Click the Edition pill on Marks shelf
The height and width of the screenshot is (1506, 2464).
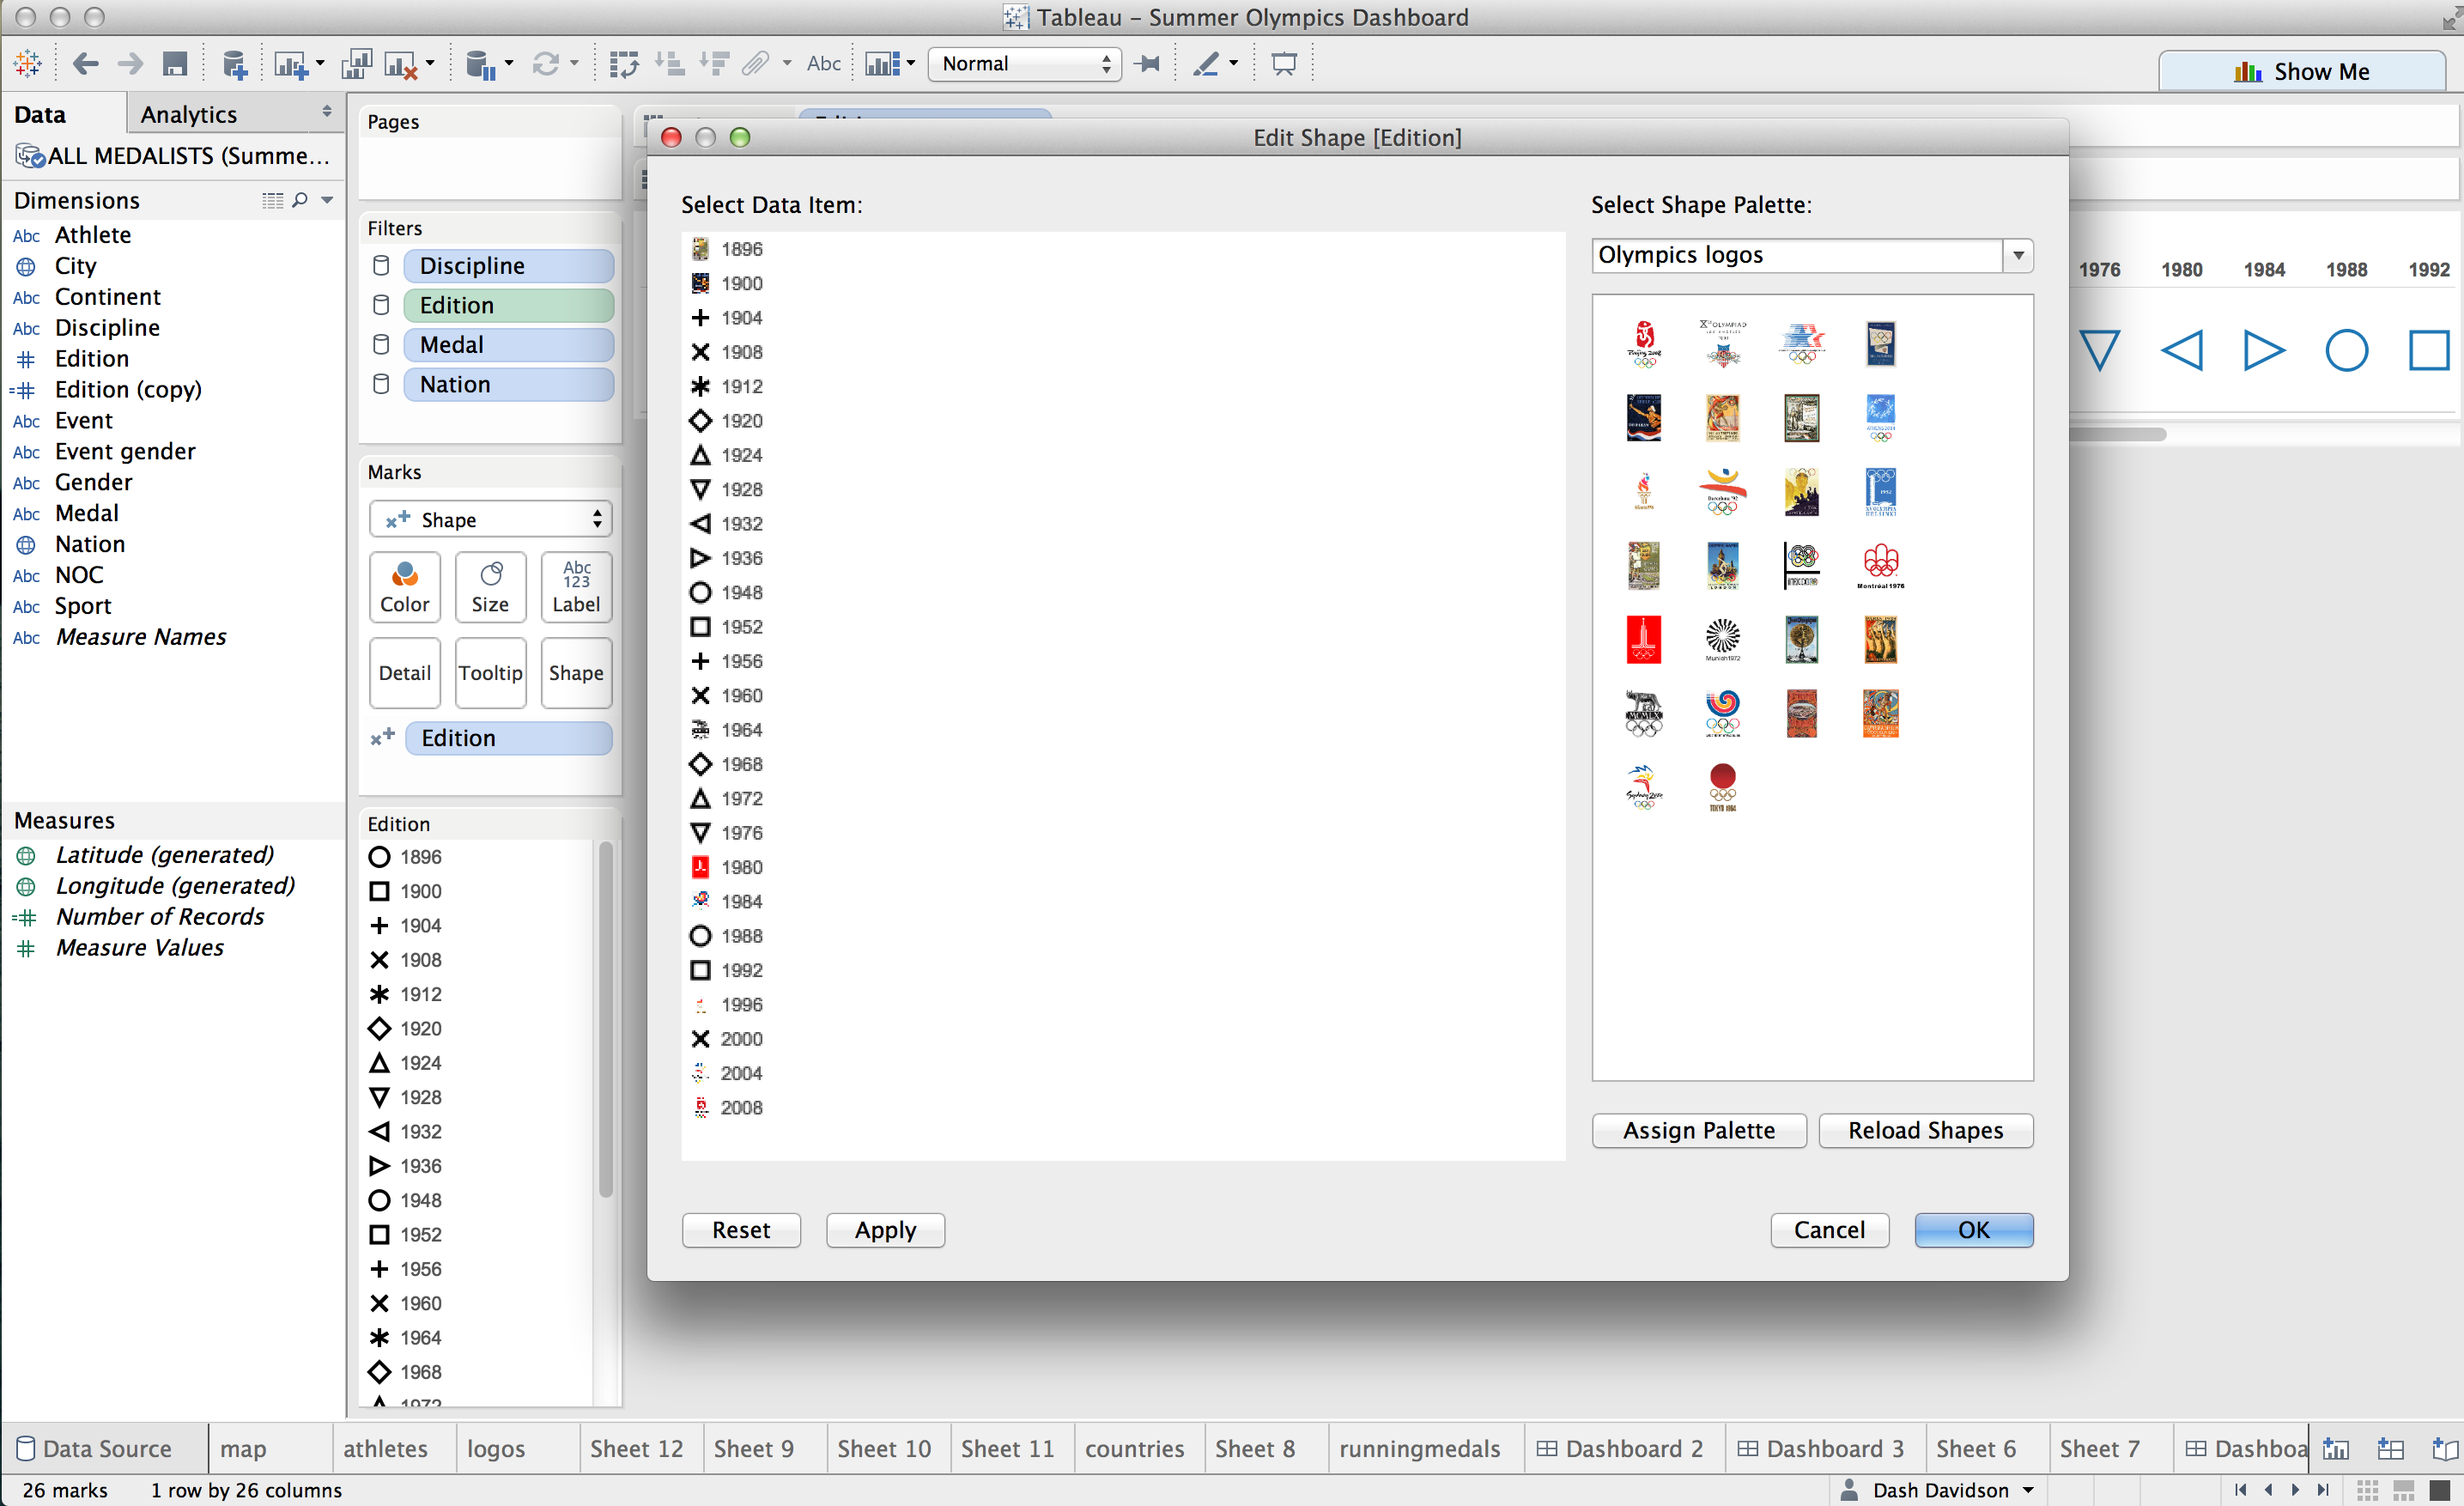[x=508, y=738]
